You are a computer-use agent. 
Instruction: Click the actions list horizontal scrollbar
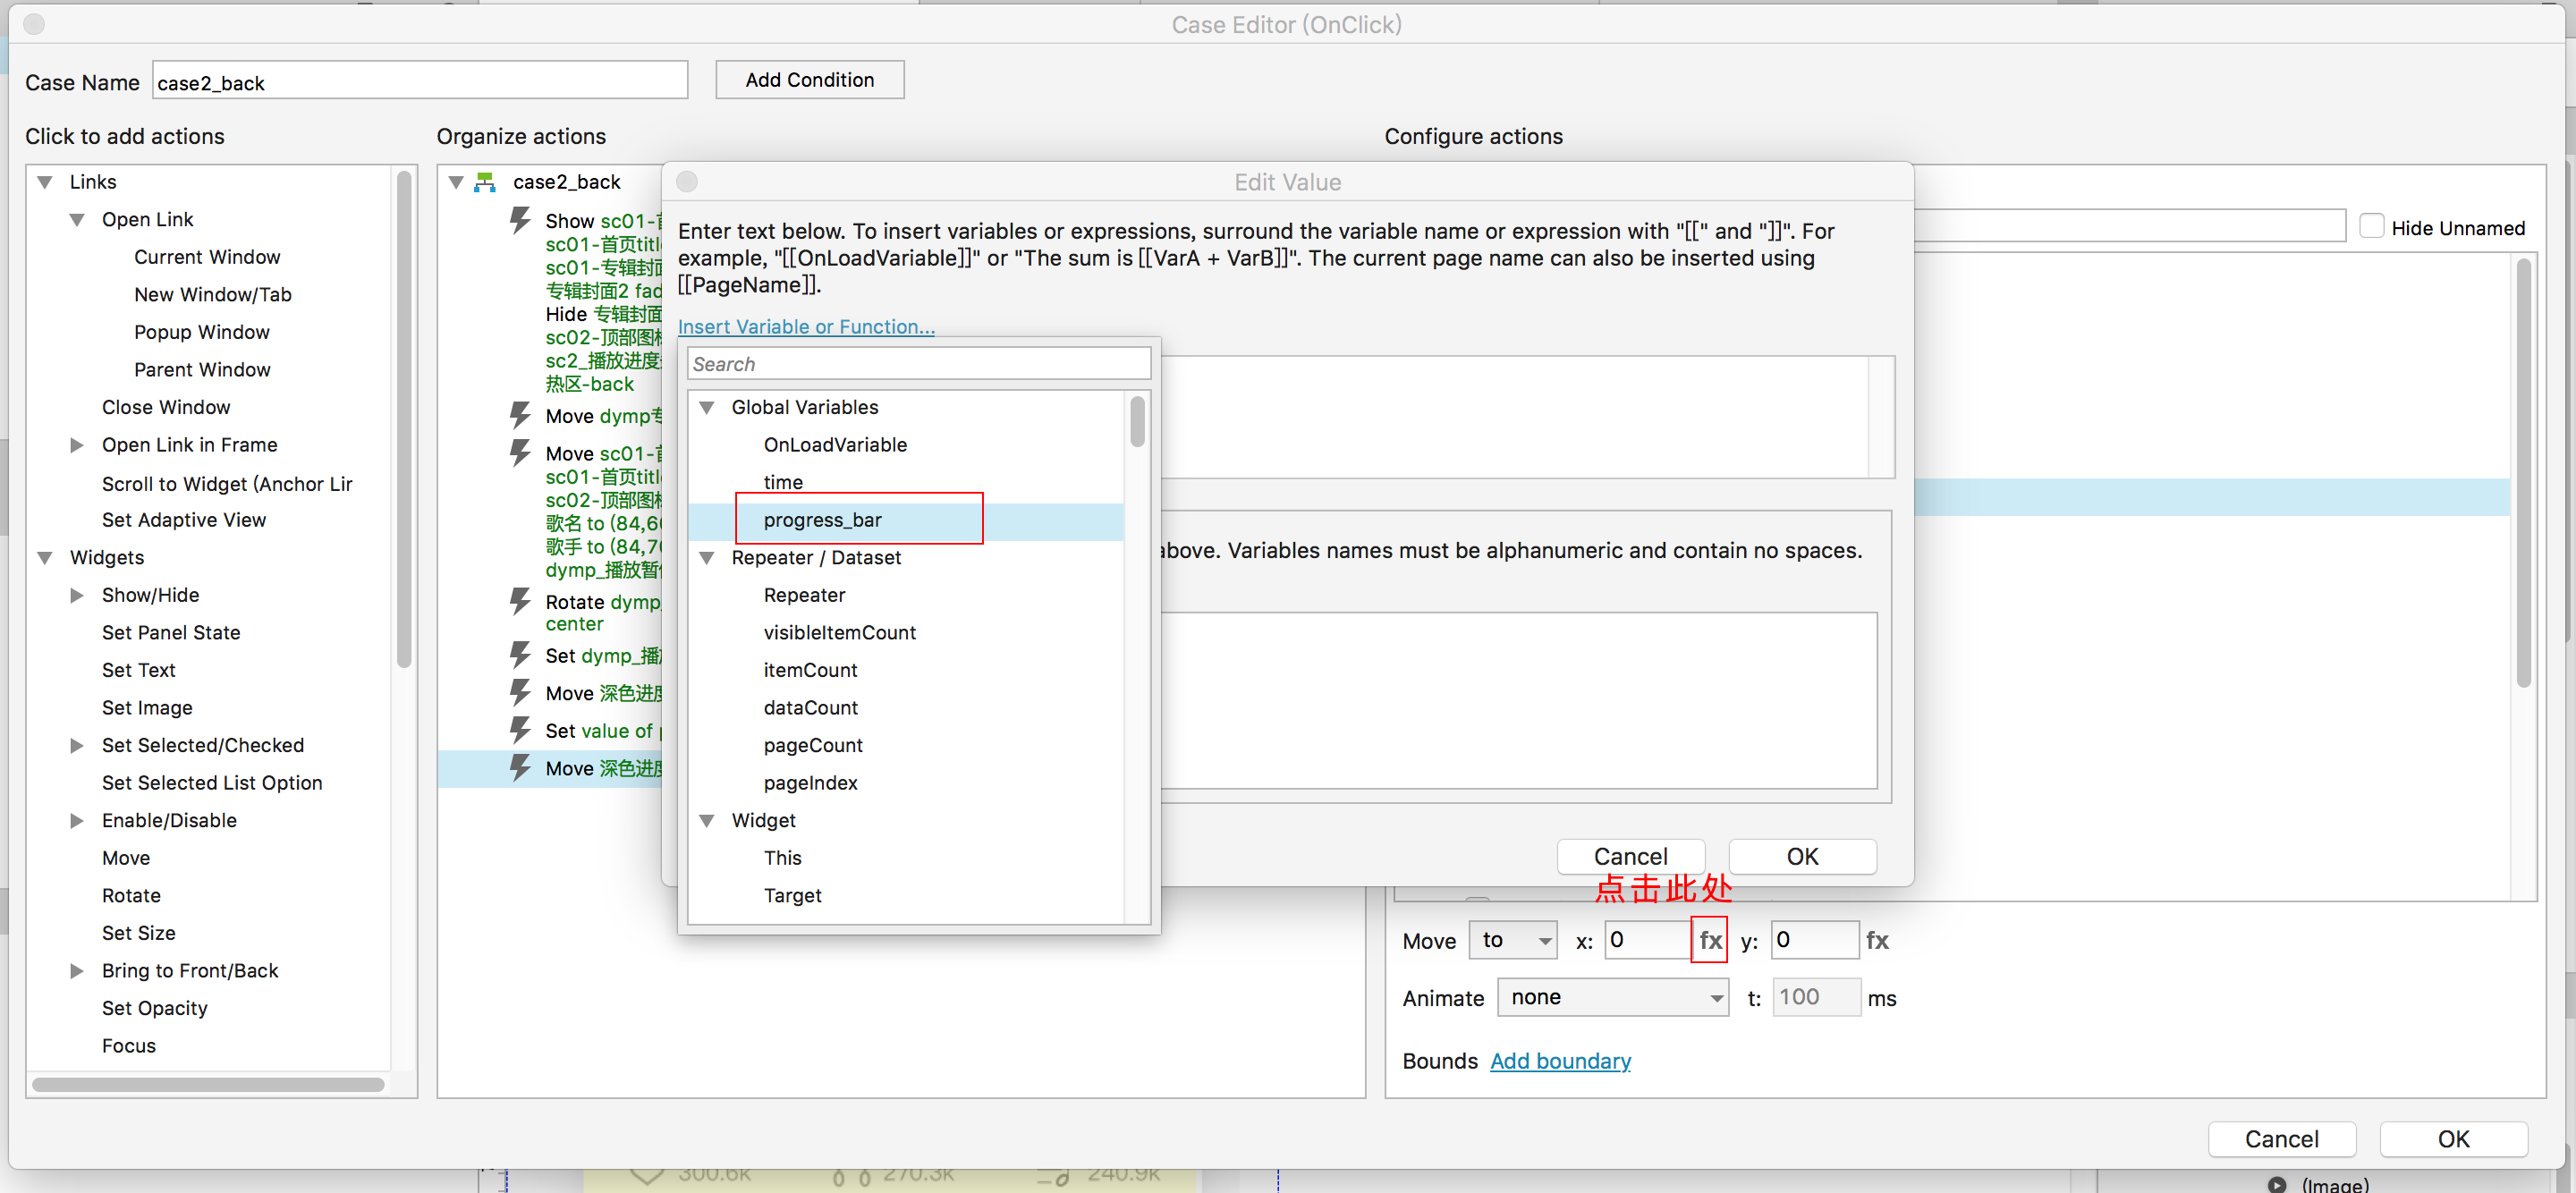click(208, 1084)
